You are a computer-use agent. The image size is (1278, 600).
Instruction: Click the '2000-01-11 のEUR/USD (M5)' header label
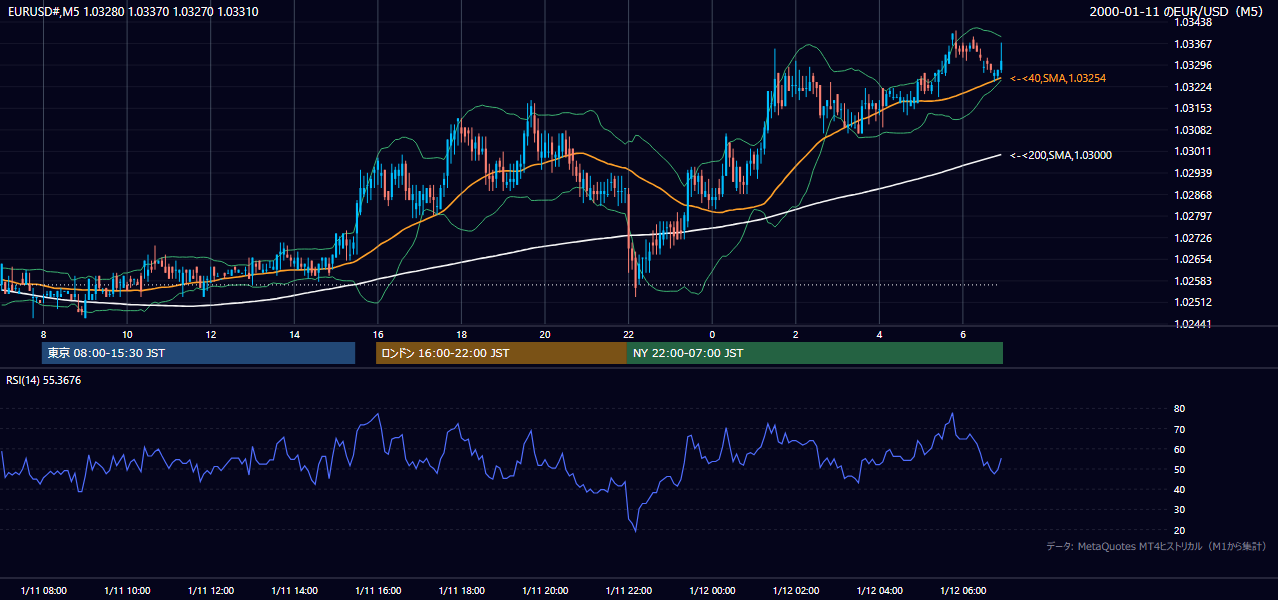coord(1178,12)
